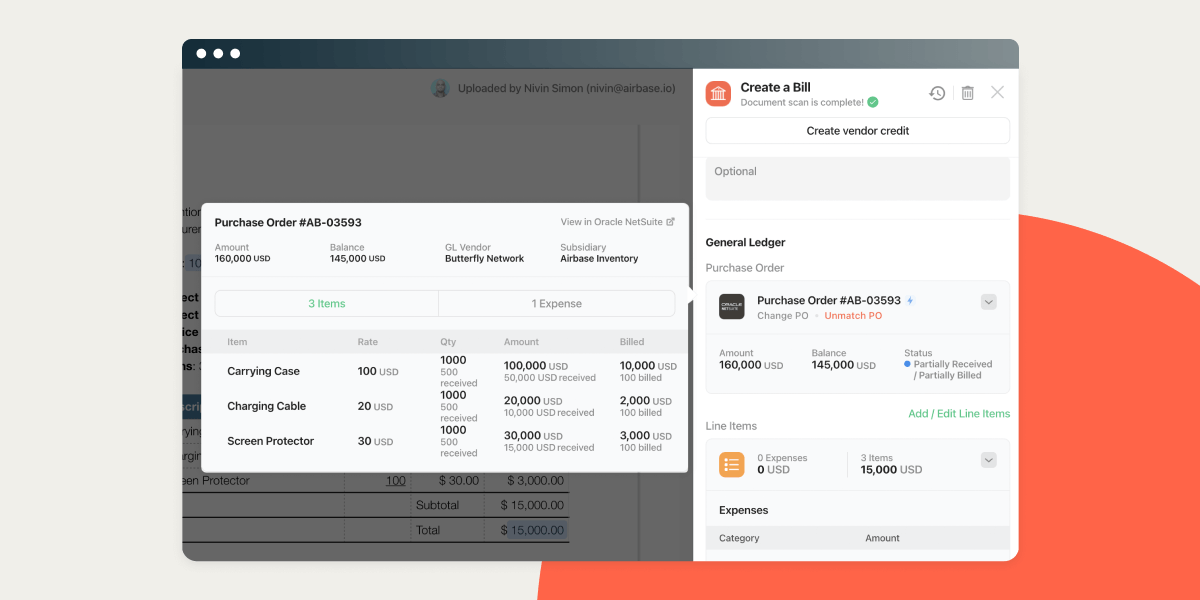Click the Uploaded by Nivin Simon text

[x=566, y=88]
